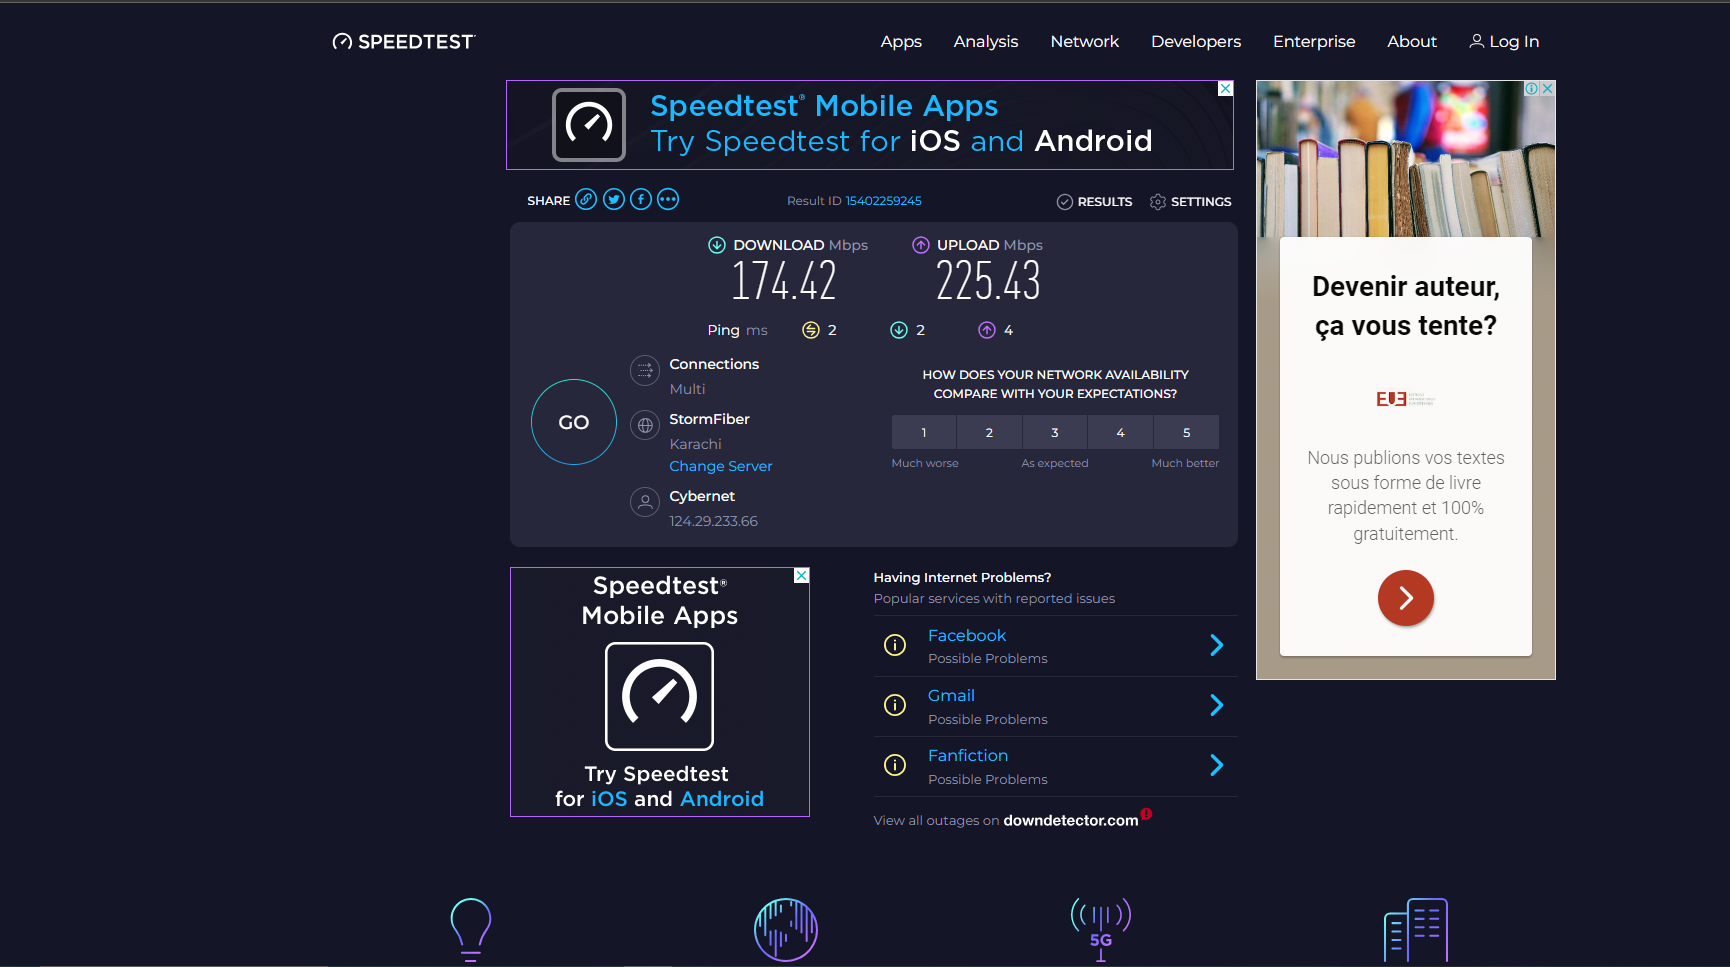1730x967 pixels.
Task: Click the book shelf ad image
Action: (x=1406, y=159)
